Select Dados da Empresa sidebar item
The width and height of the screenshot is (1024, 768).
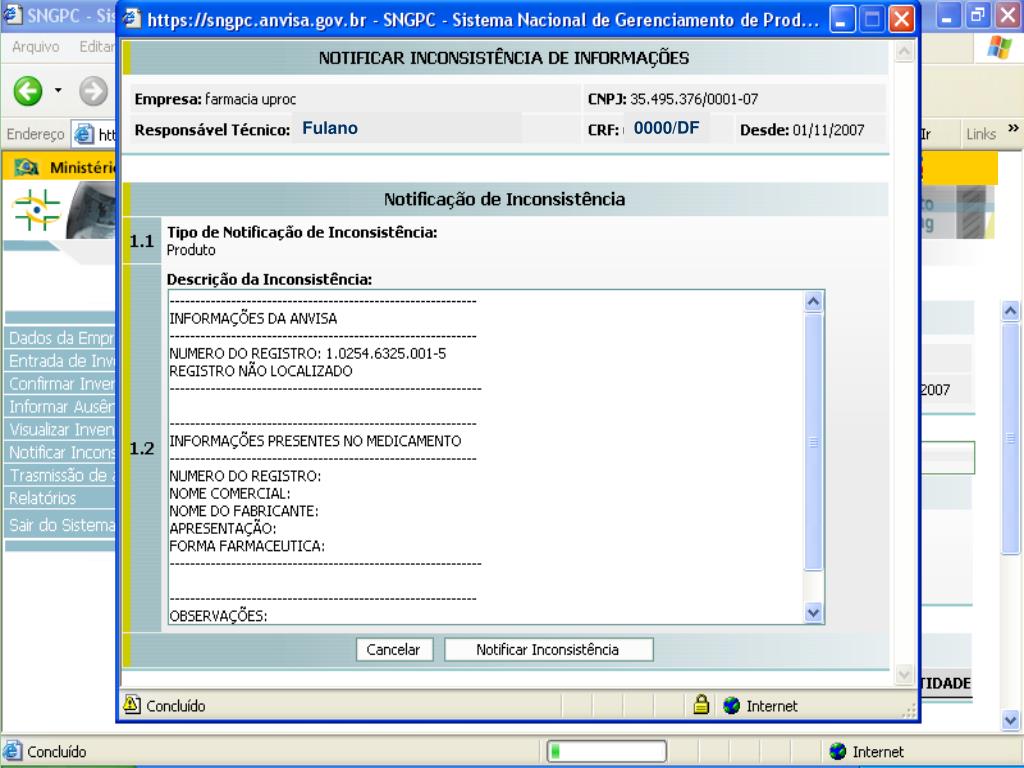61,338
